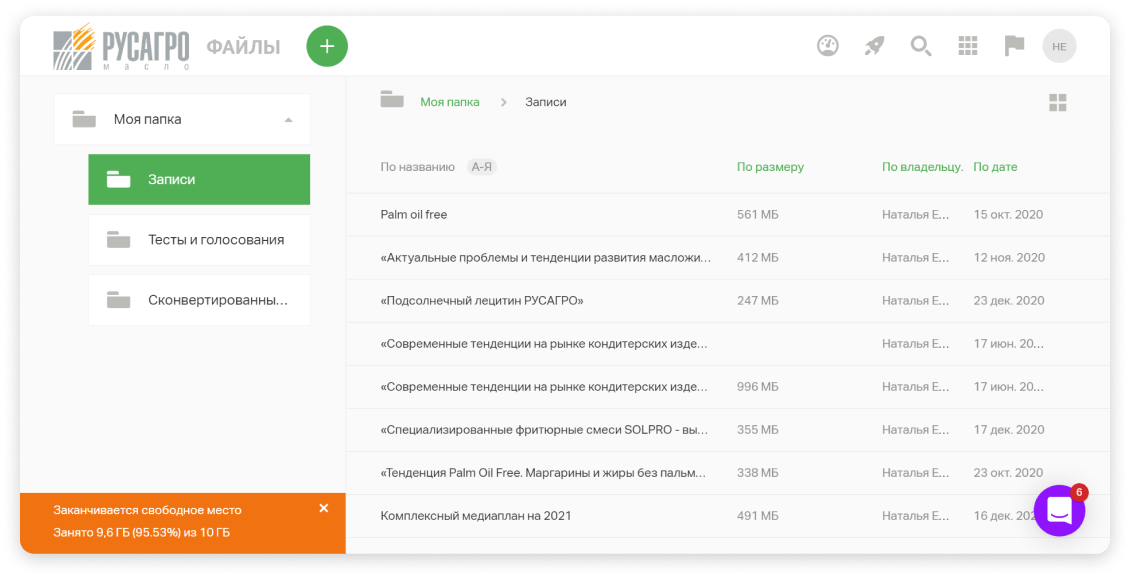The image size is (1130, 578).
Task: Click the 412 МБ size value
Action: pyautogui.click(x=757, y=257)
